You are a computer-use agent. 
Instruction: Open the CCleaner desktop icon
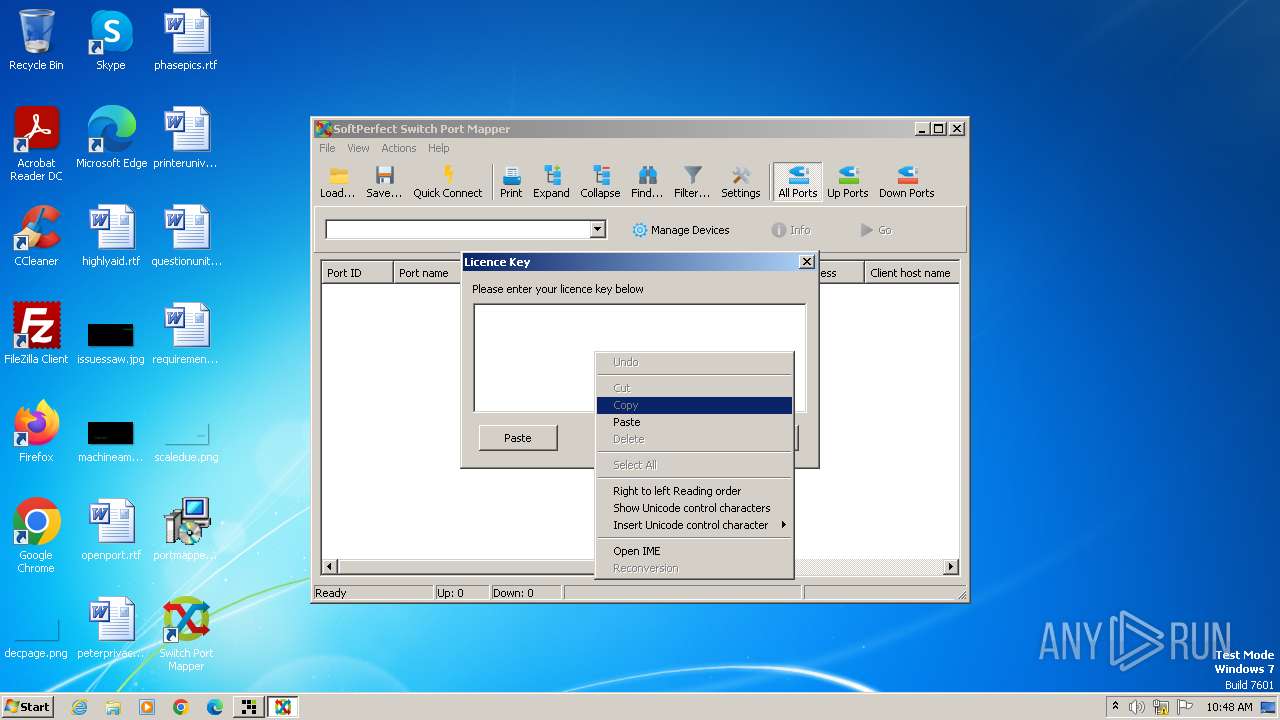point(36,236)
